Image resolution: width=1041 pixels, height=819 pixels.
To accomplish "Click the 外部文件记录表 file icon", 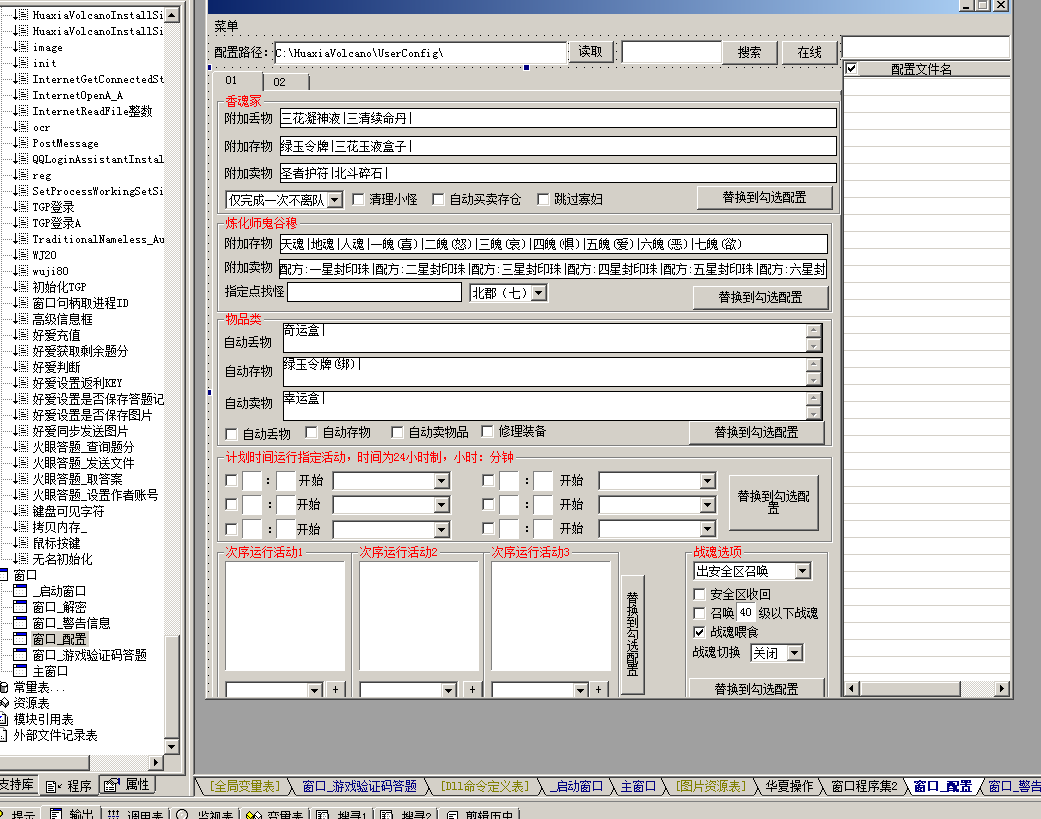I will [4, 735].
